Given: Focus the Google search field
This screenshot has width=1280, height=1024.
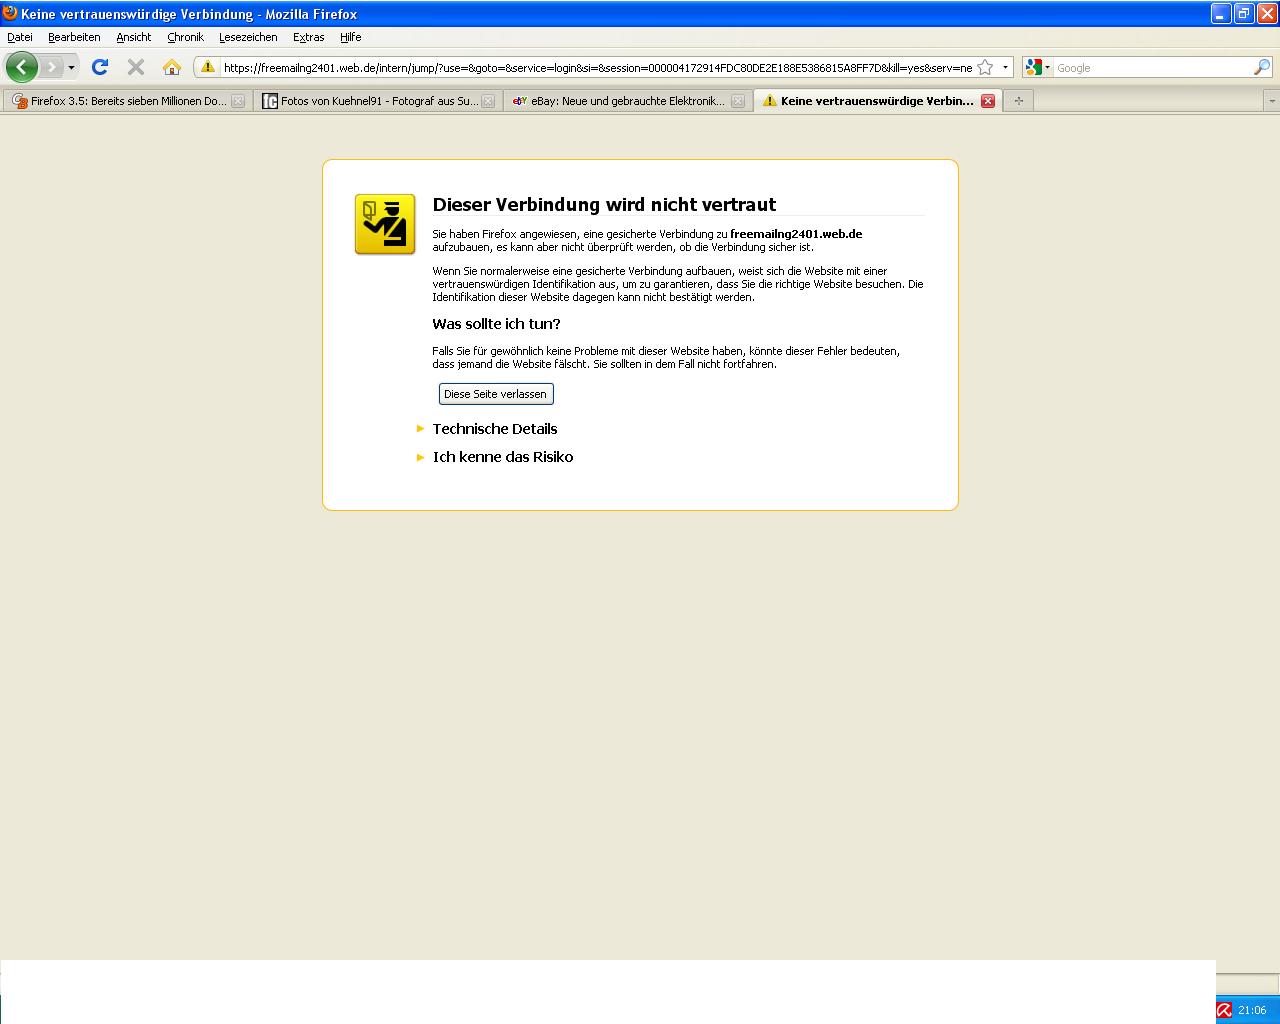Looking at the screenshot, I should pos(1153,67).
